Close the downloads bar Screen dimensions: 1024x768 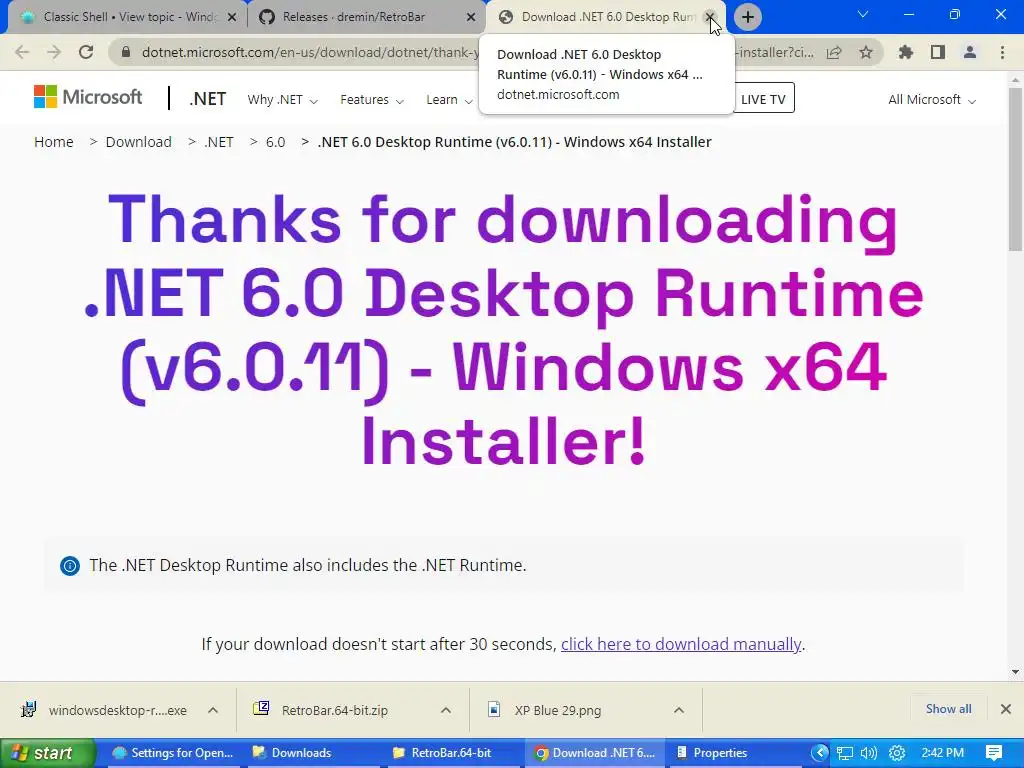(x=1006, y=709)
